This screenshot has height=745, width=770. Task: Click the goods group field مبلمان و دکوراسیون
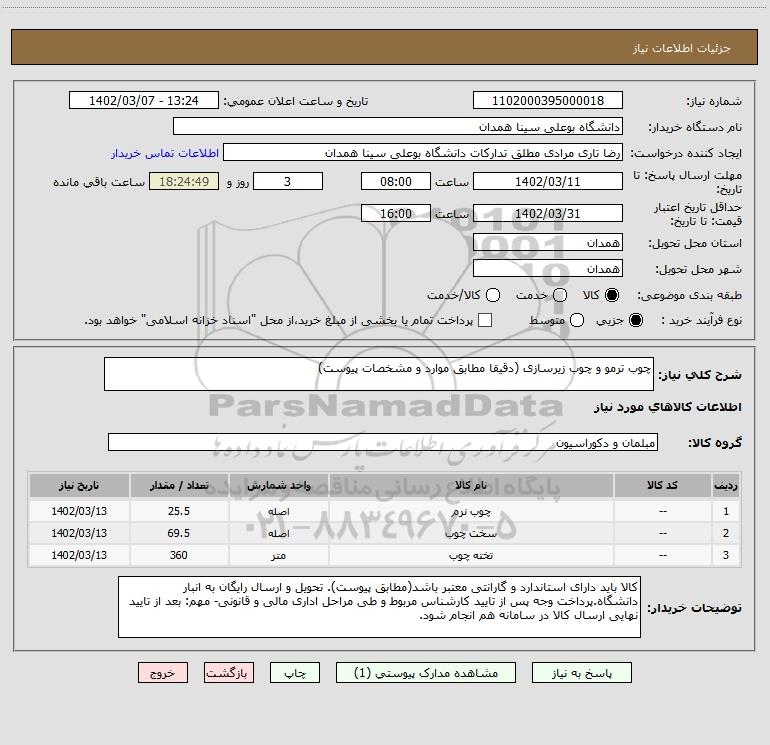pyautogui.click(x=383, y=442)
